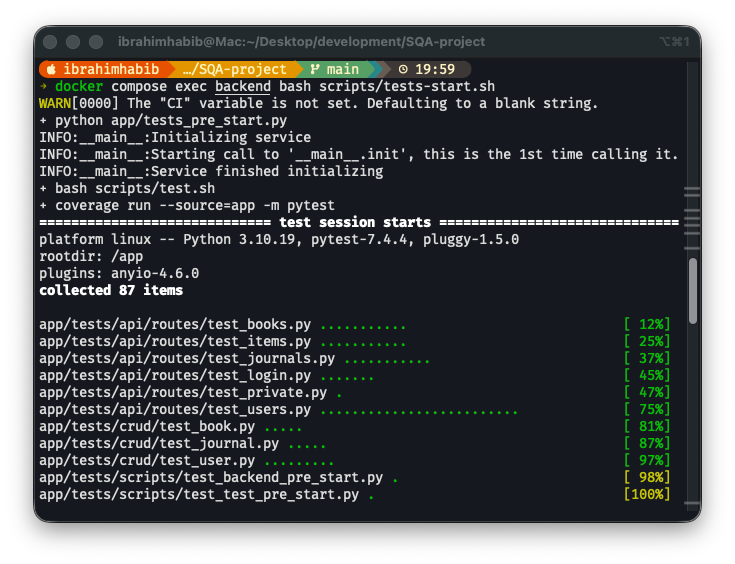
Task: Click the Apple logo icon in the prompt
Action: [51, 69]
